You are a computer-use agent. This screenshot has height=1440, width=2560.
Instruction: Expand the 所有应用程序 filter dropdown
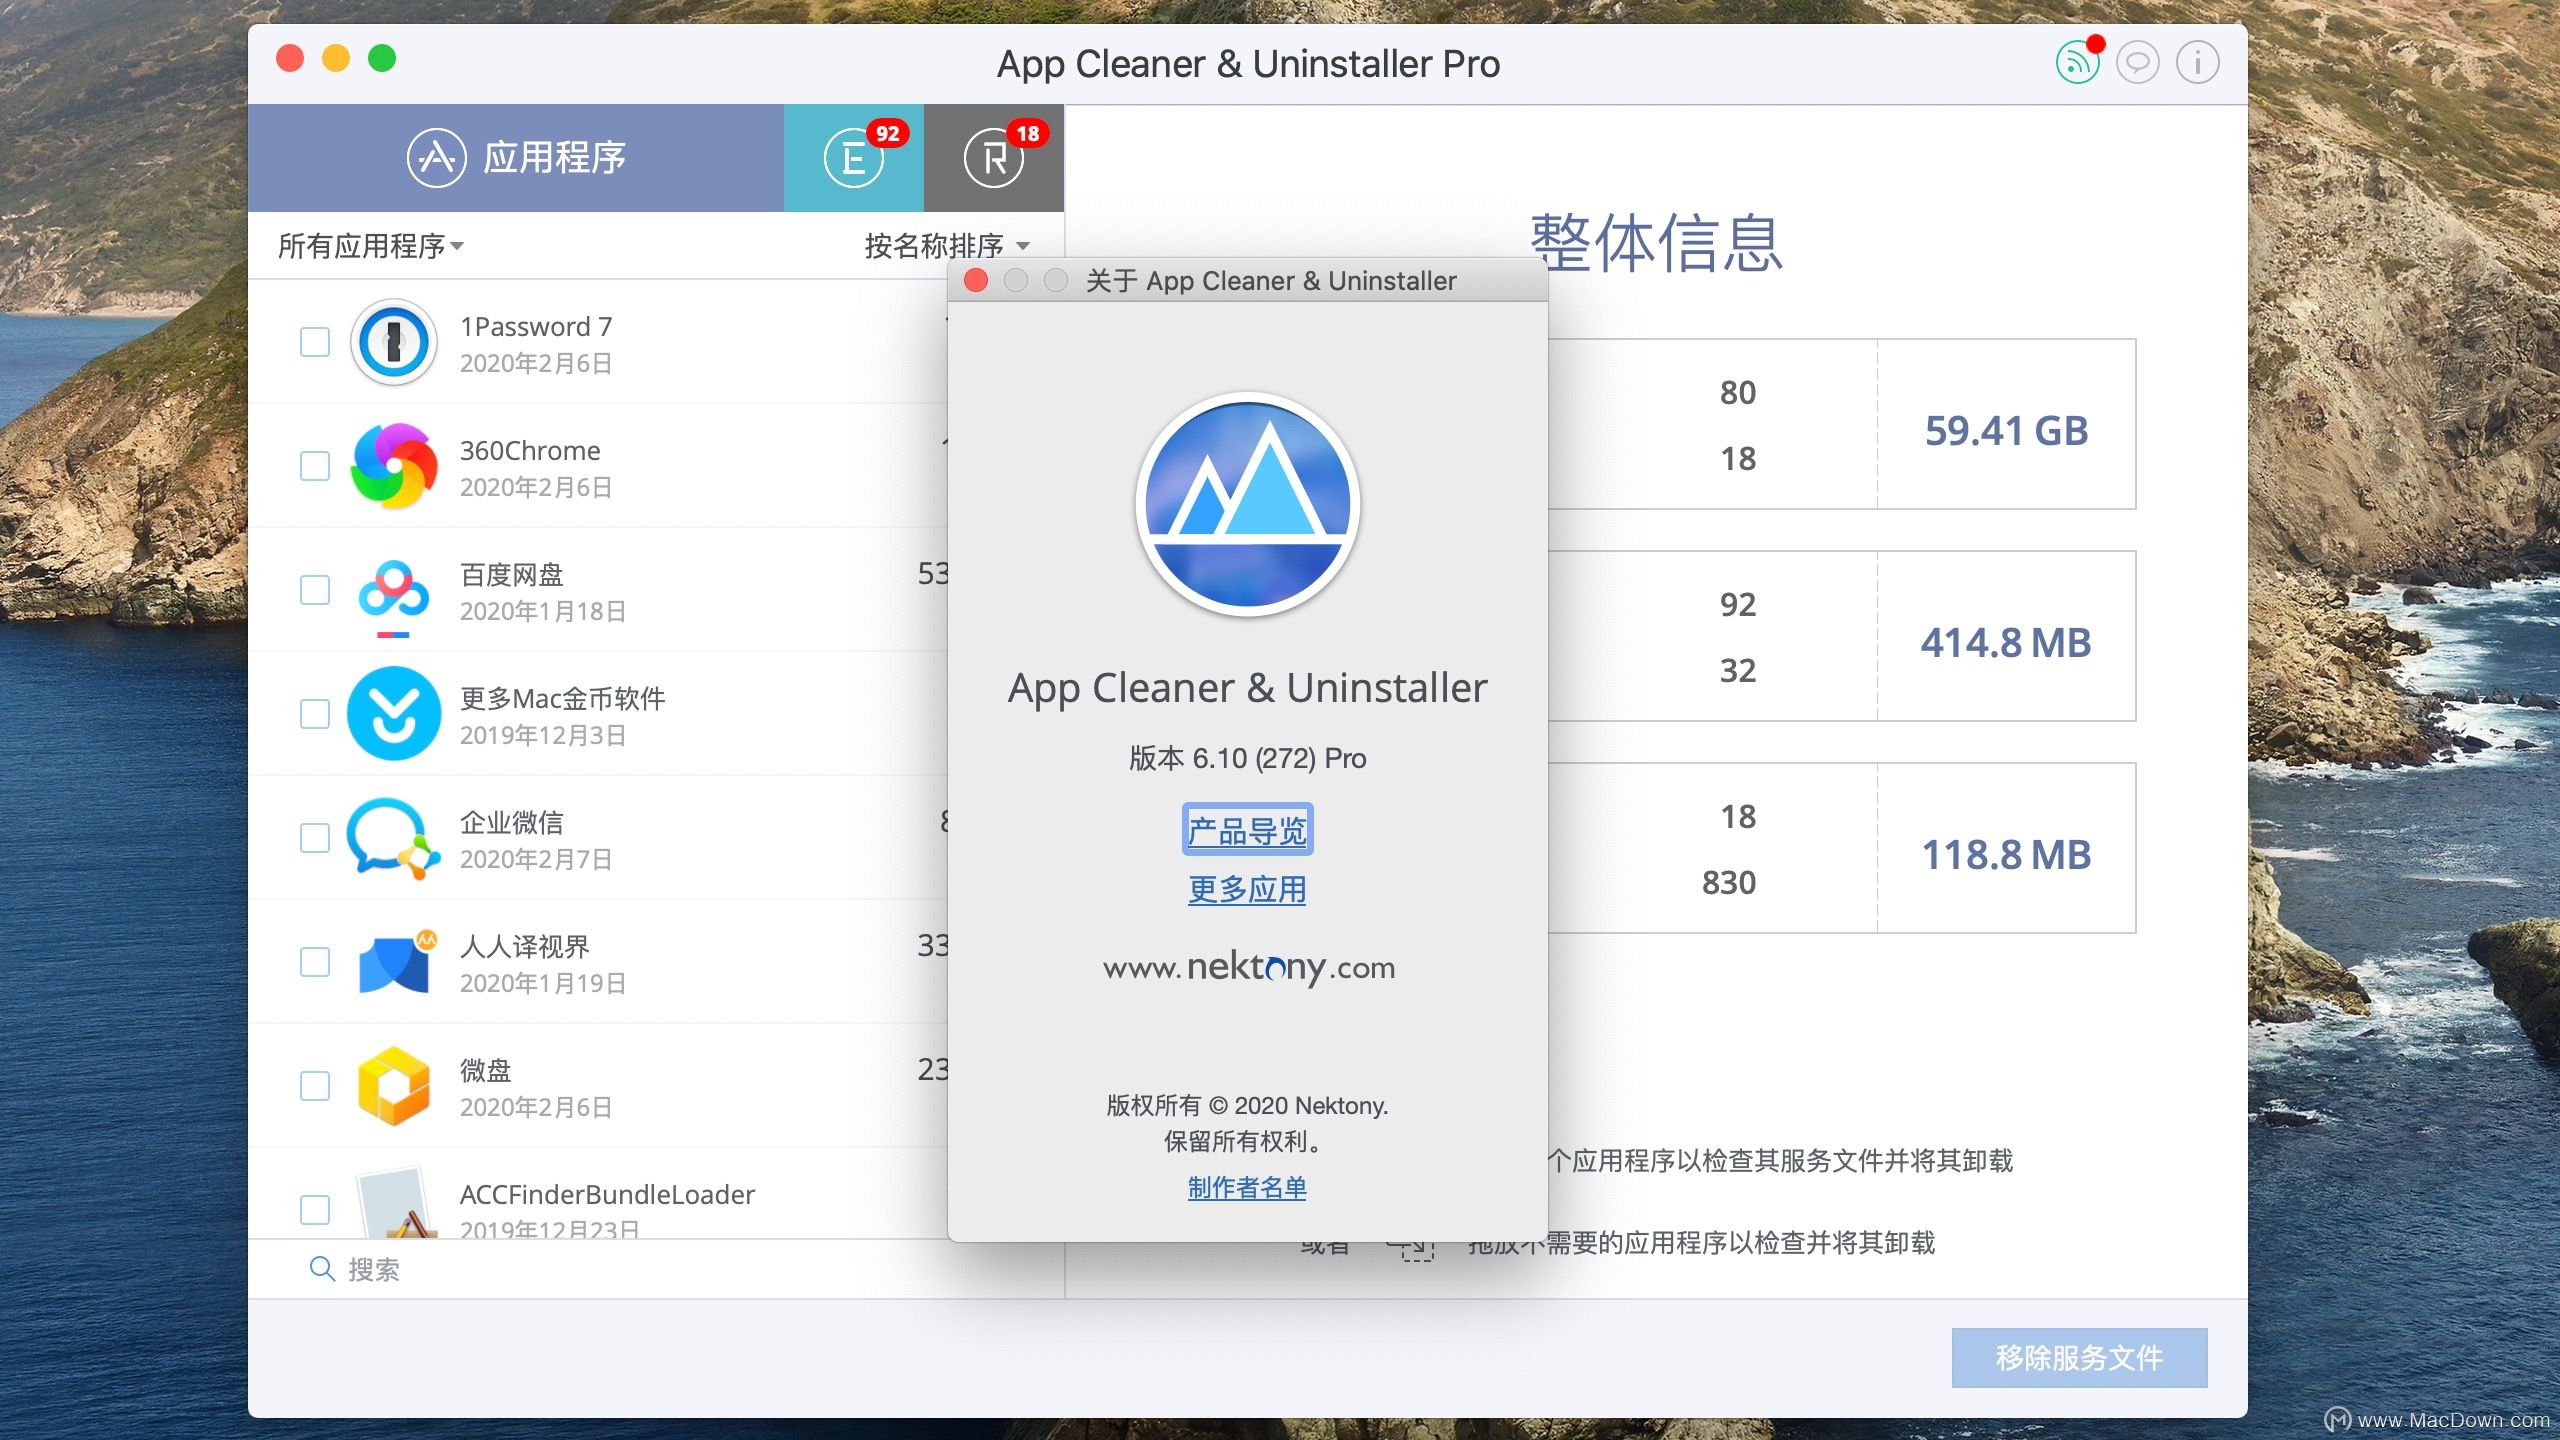(371, 246)
